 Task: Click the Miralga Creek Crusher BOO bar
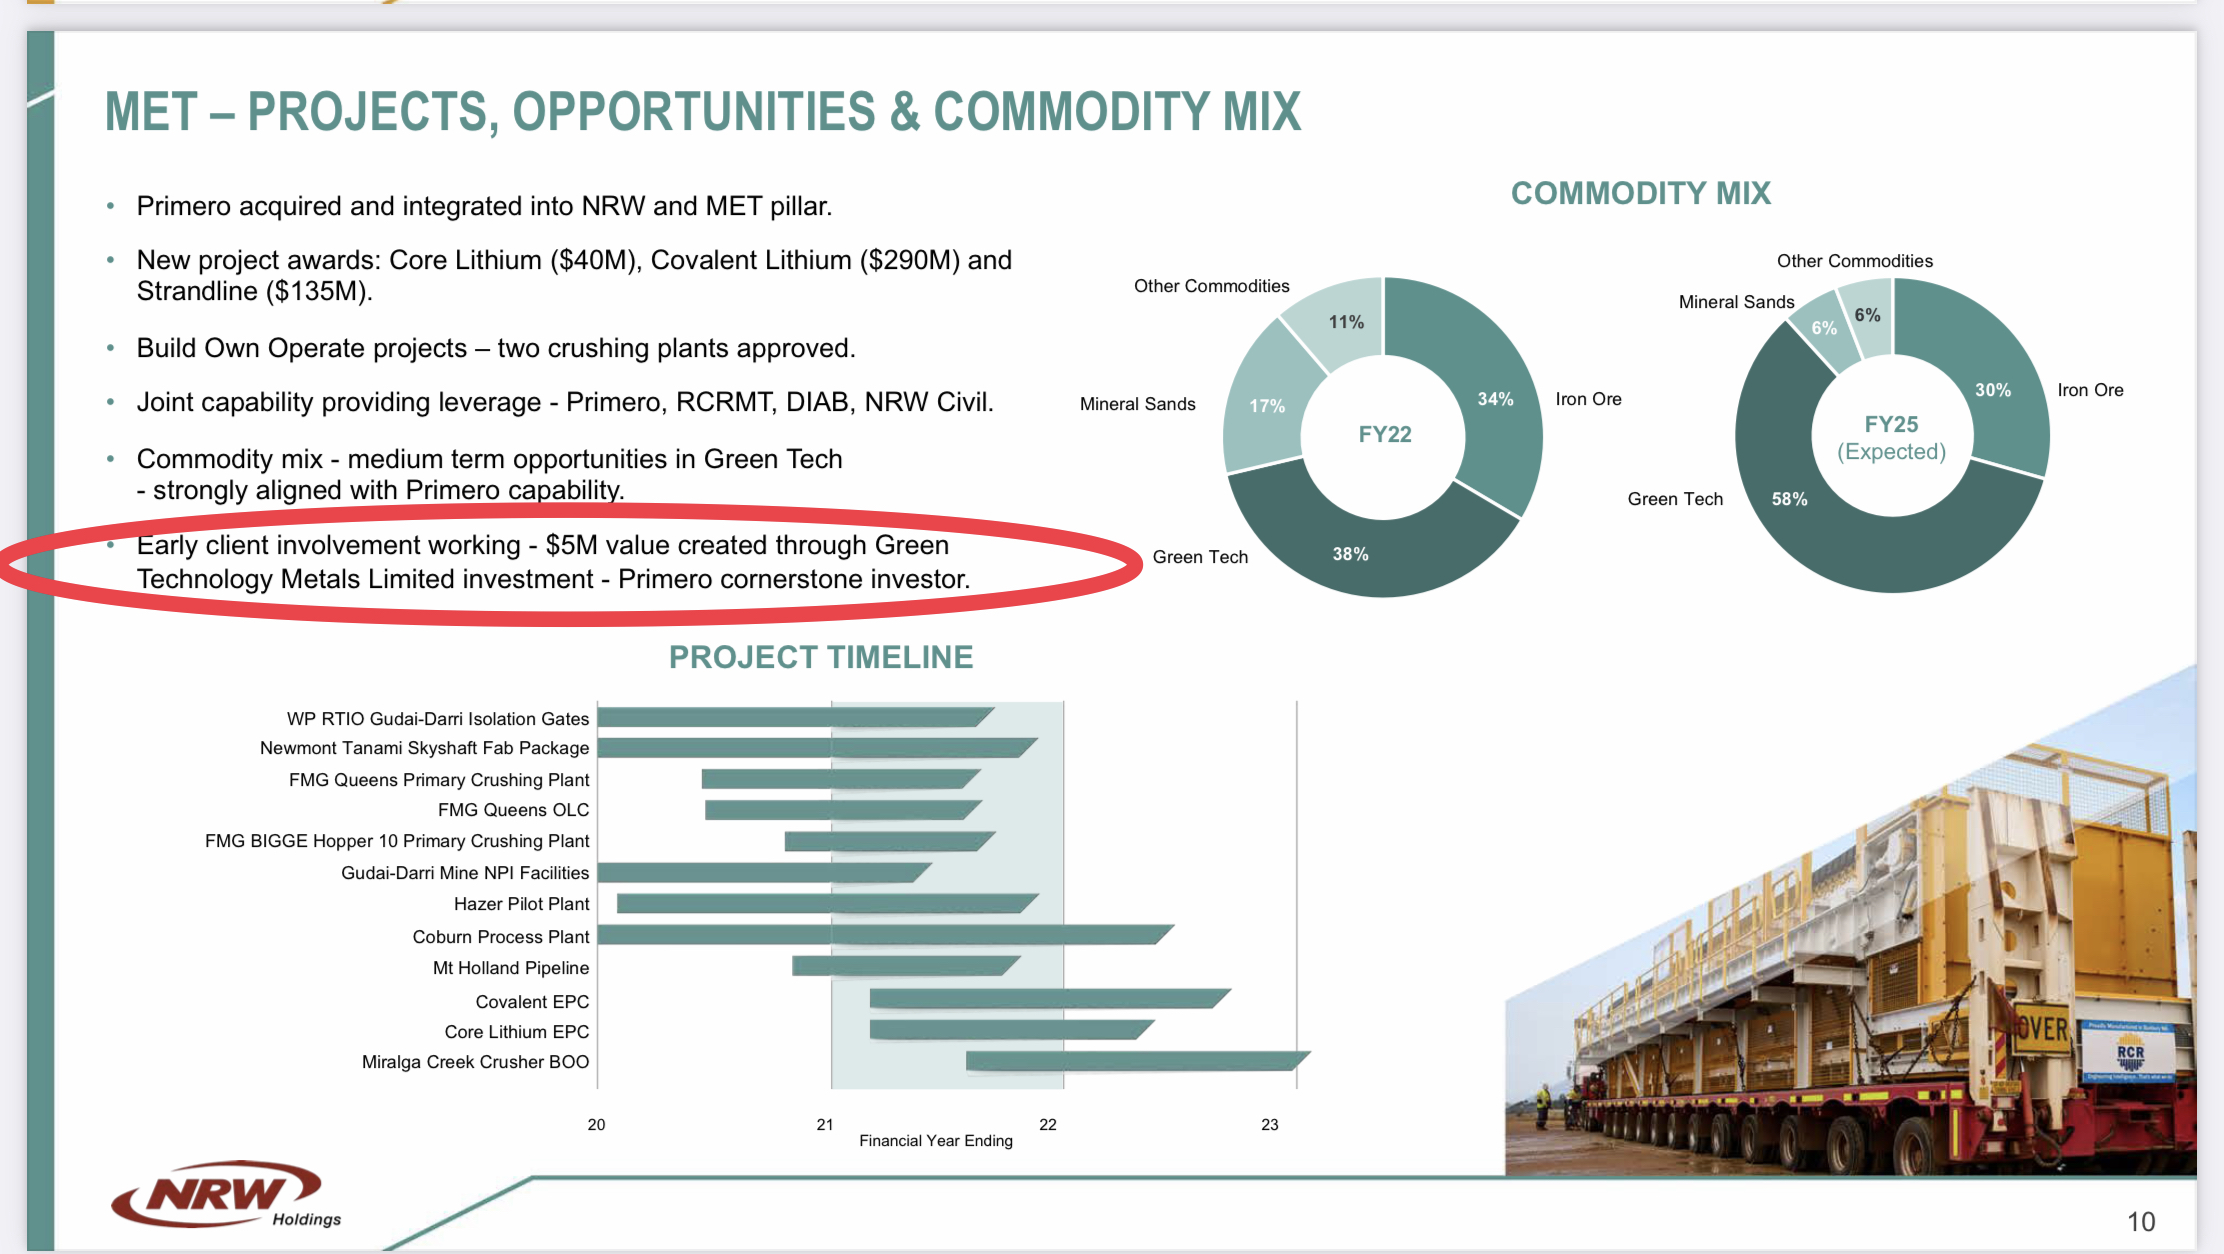pos(1138,1061)
